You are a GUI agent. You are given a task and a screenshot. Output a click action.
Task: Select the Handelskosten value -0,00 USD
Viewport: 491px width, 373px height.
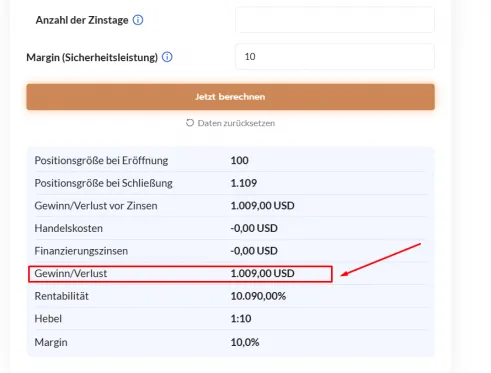[x=254, y=228]
